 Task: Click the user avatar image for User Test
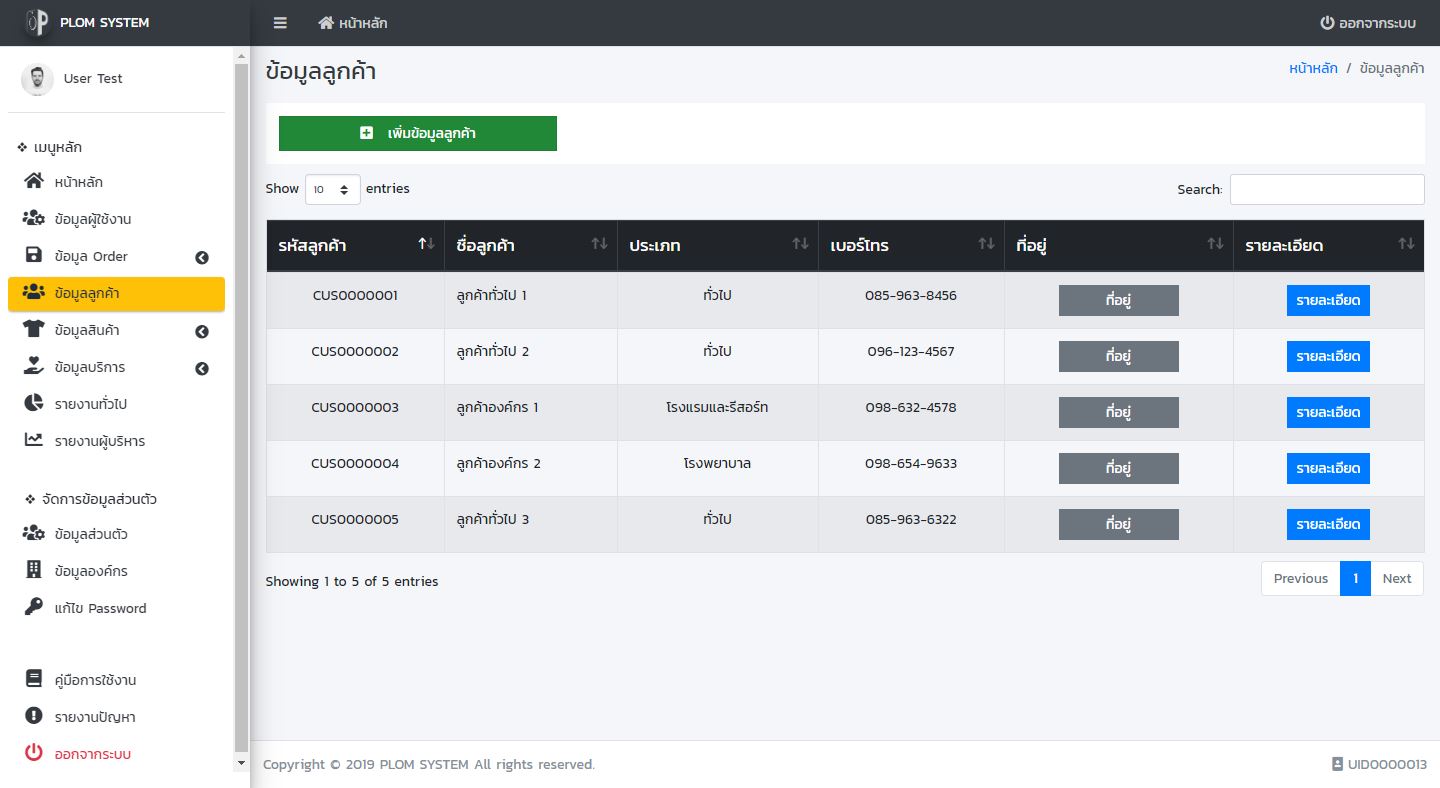(x=37, y=79)
